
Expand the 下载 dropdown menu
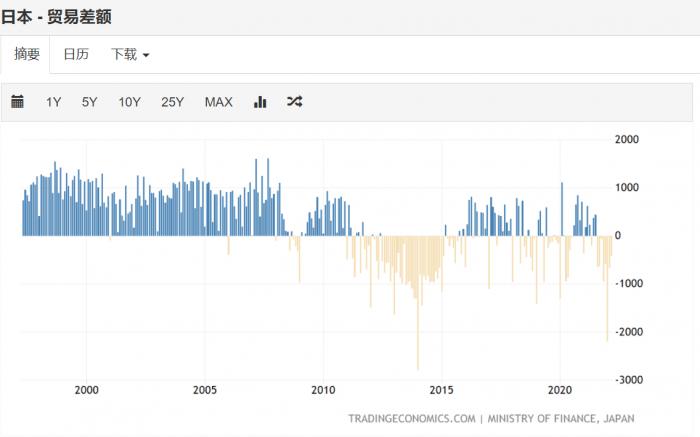130,54
